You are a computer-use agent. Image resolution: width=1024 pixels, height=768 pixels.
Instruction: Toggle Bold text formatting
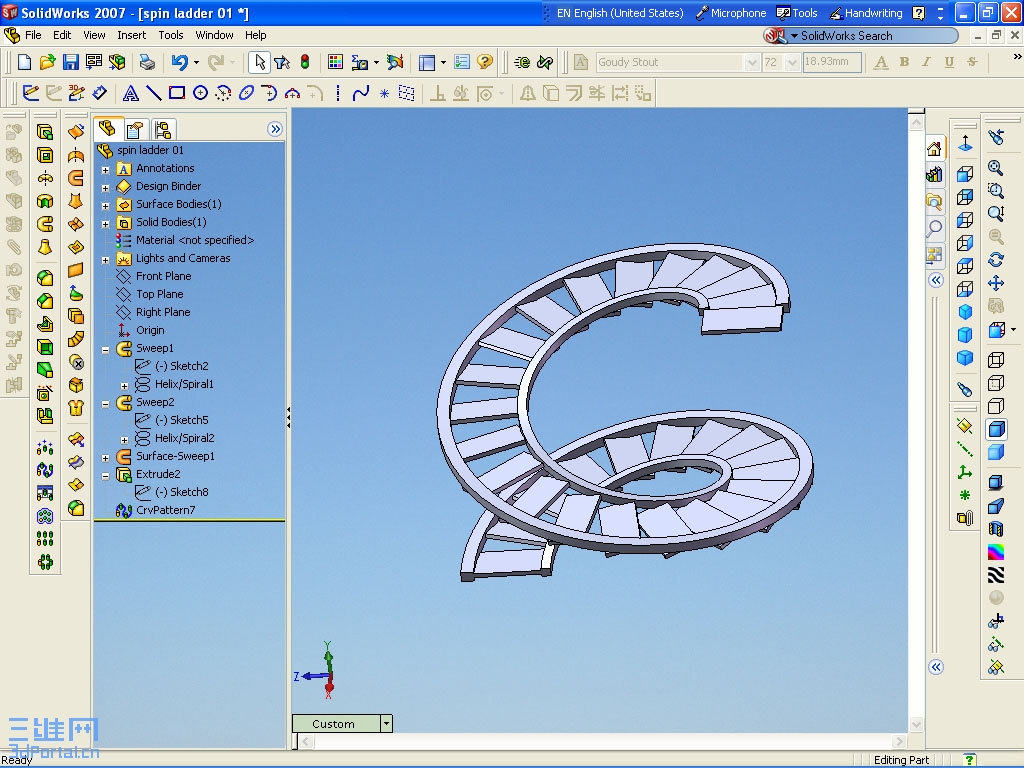tap(904, 62)
